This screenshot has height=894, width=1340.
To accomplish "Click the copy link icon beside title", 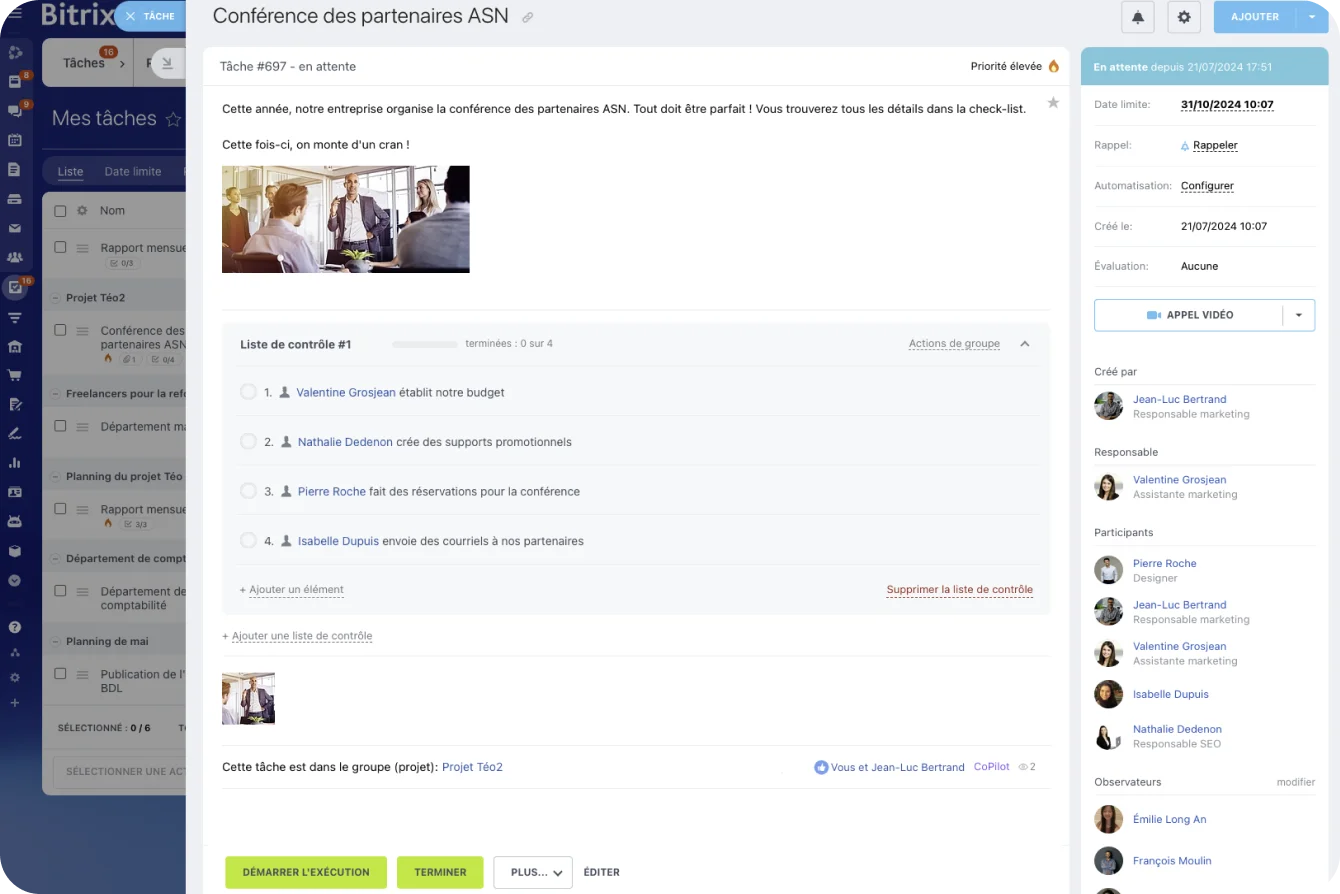I will coord(528,18).
